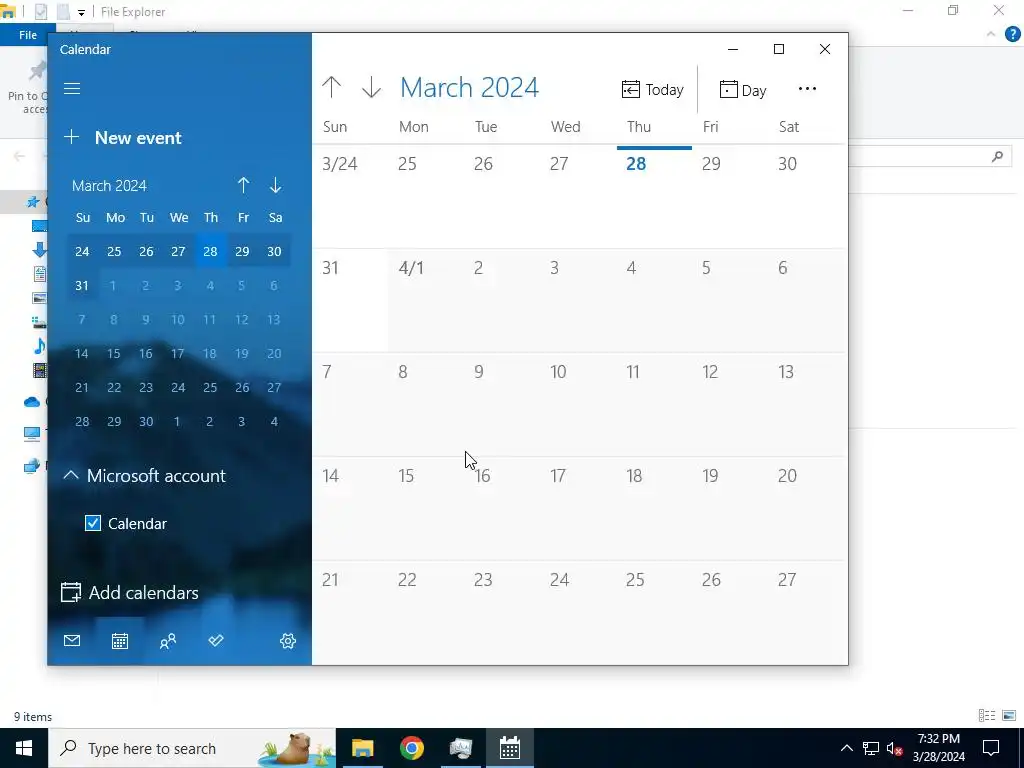1024x768 pixels.
Task: Select day 24 in the mini calendar first row
Action: pyautogui.click(x=82, y=251)
